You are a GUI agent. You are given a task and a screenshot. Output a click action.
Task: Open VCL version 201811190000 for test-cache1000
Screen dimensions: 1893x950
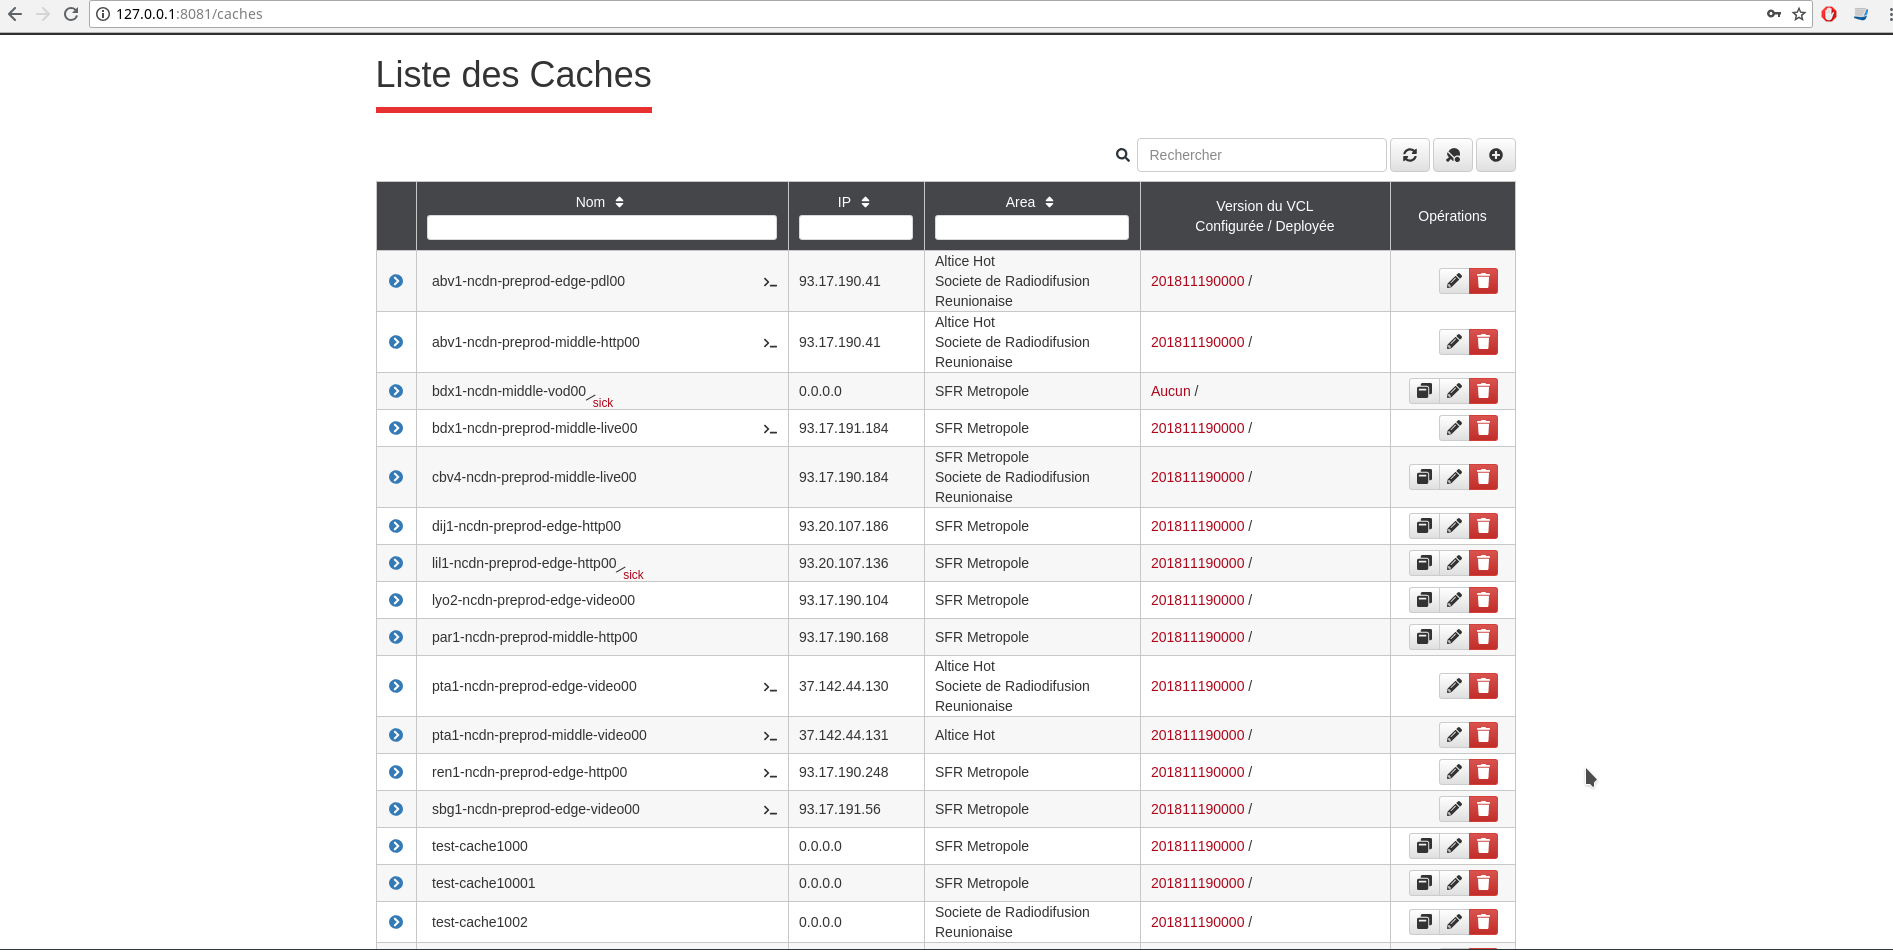1198,846
